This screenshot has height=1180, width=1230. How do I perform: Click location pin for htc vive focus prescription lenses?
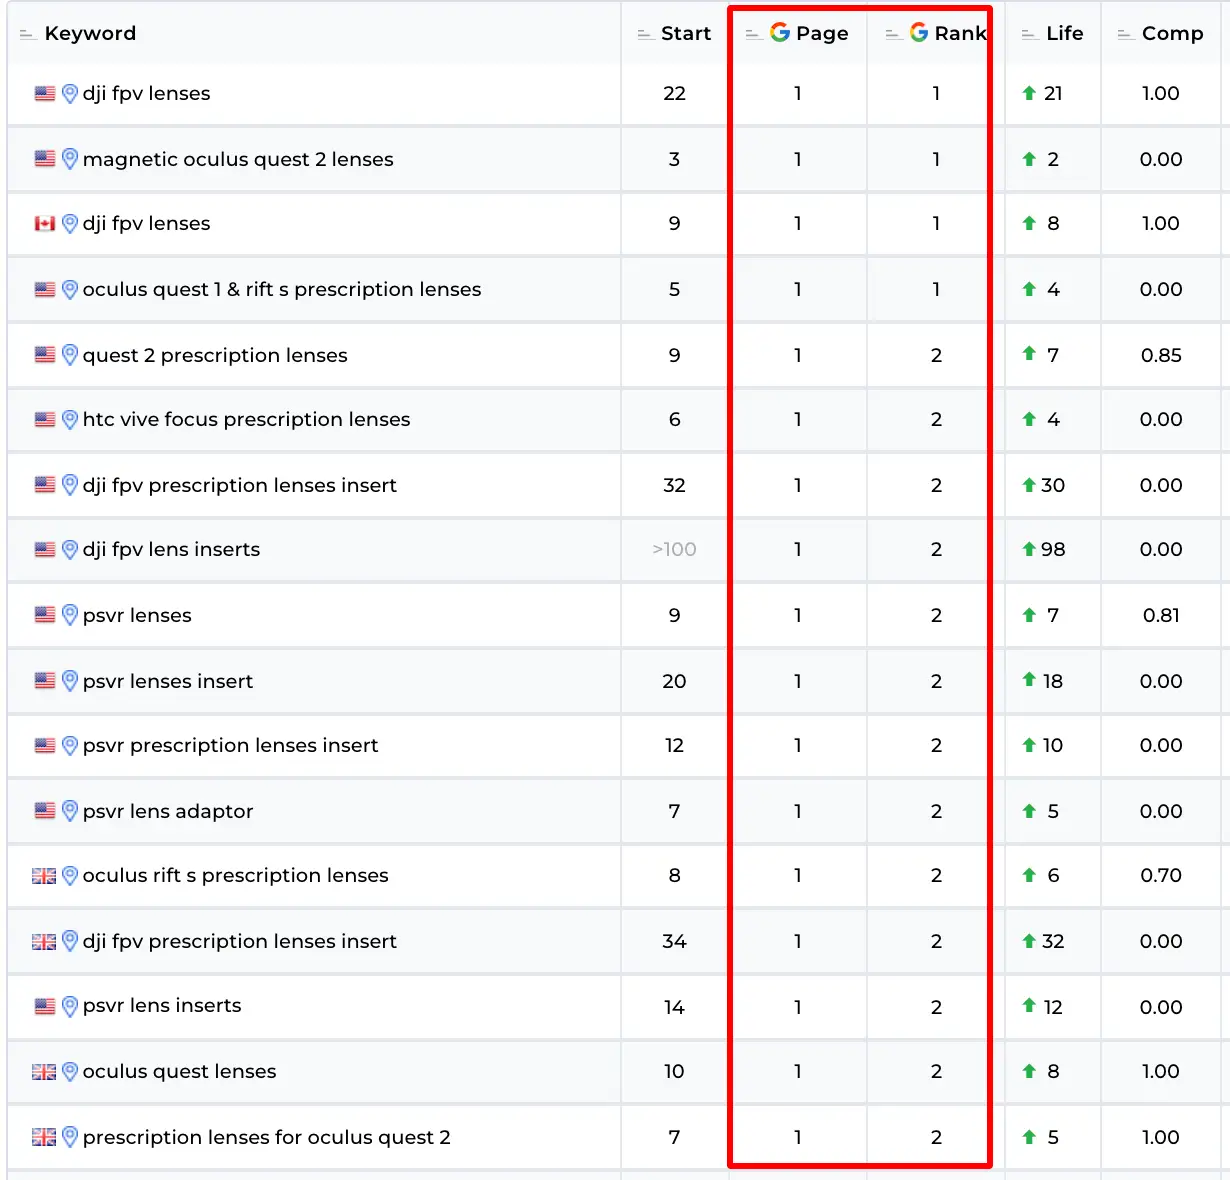coord(70,419)
